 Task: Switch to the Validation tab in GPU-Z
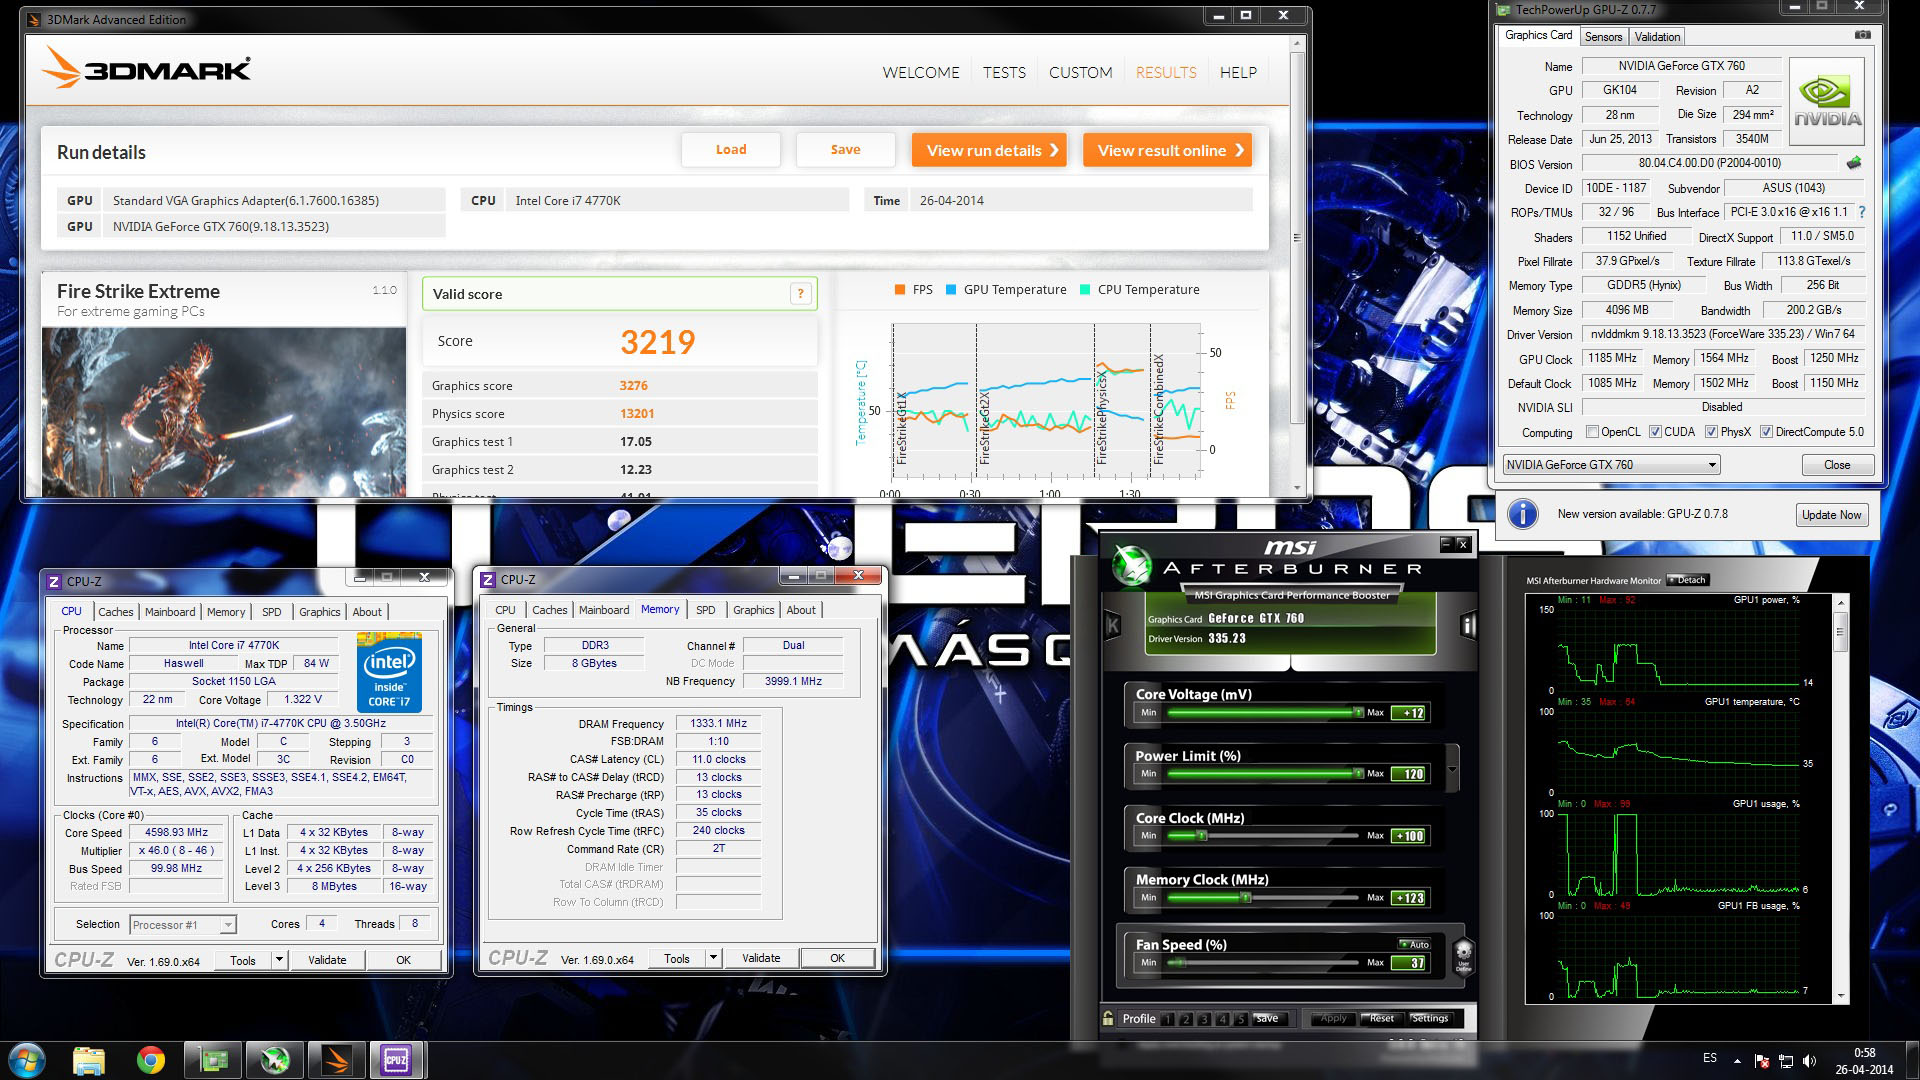(1657, 37)
